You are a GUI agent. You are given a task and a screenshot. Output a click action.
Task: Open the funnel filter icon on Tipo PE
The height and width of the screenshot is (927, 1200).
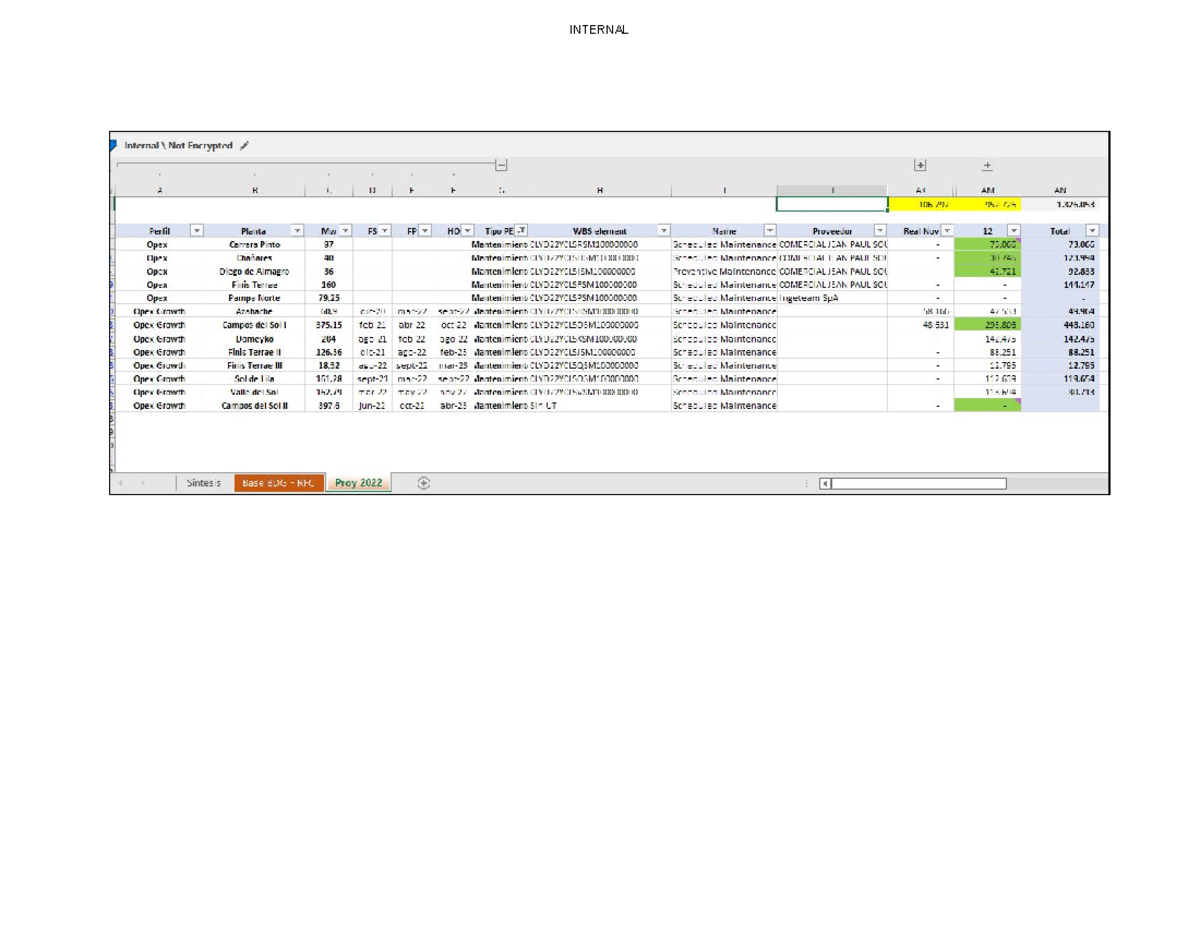point(522,230)
